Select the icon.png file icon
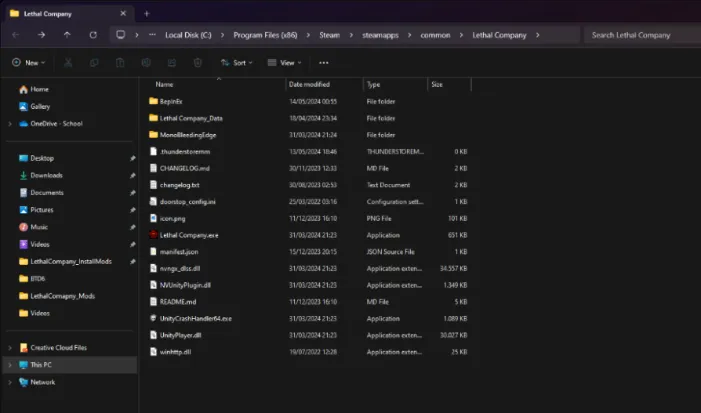 click(x=153, y=218)
